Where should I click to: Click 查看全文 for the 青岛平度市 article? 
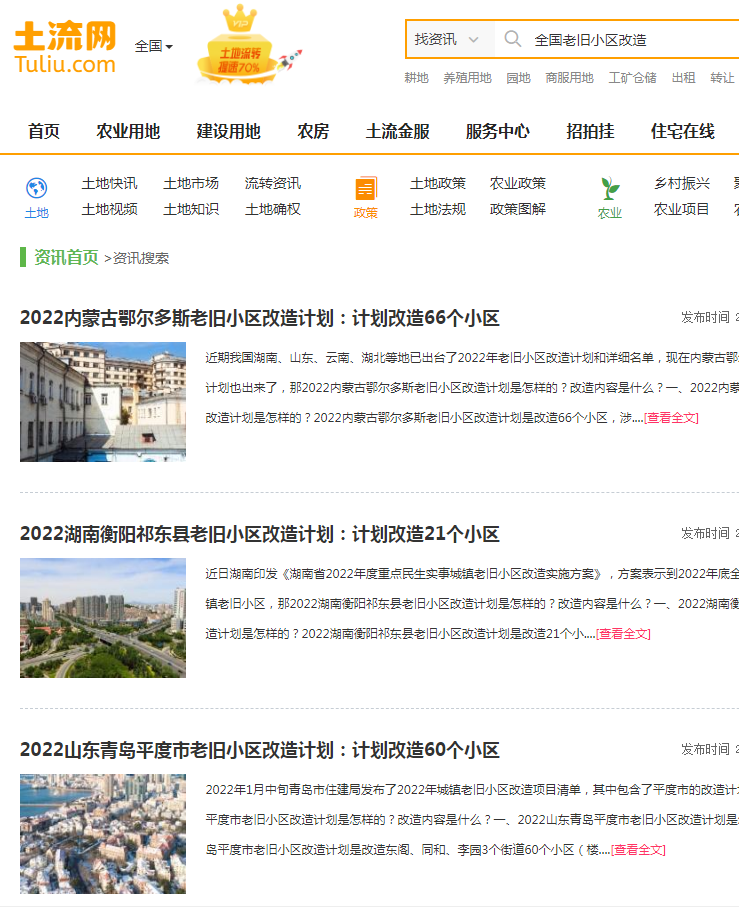point(639,850)
